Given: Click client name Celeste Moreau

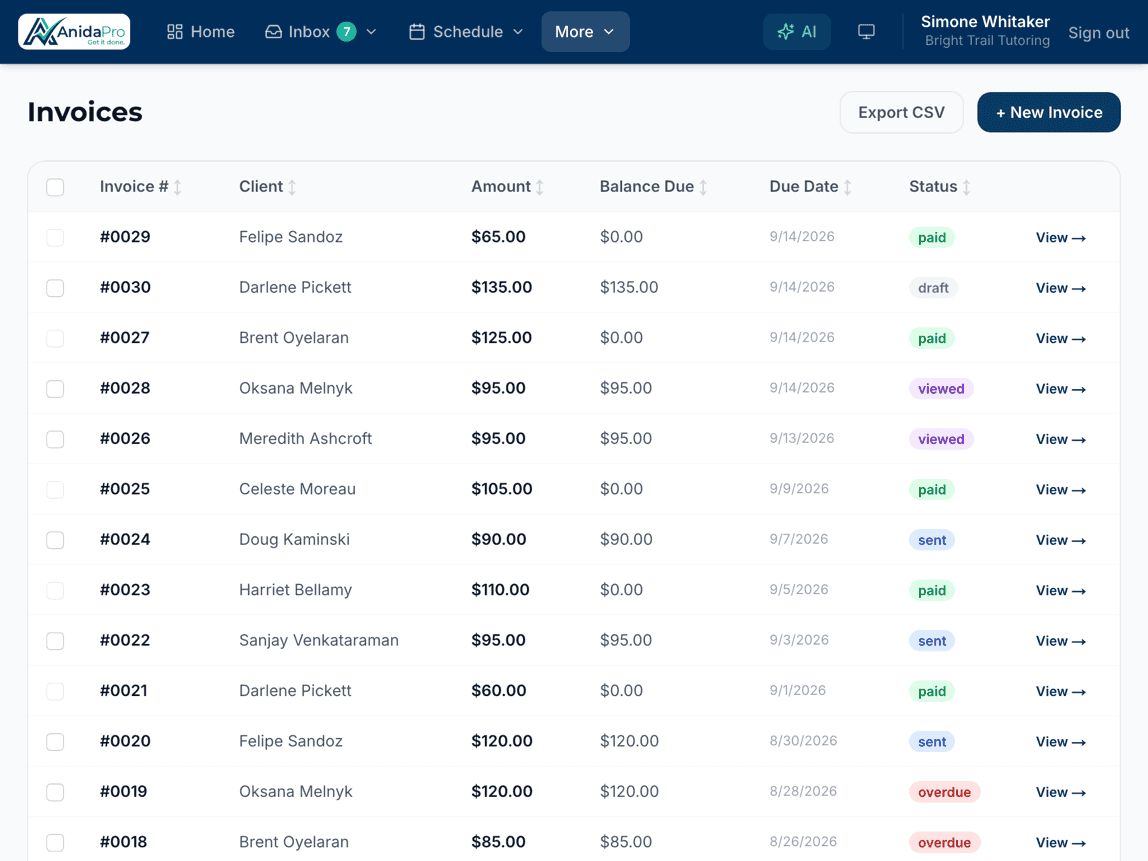Looking at the screenshot, I should (297, 489).
